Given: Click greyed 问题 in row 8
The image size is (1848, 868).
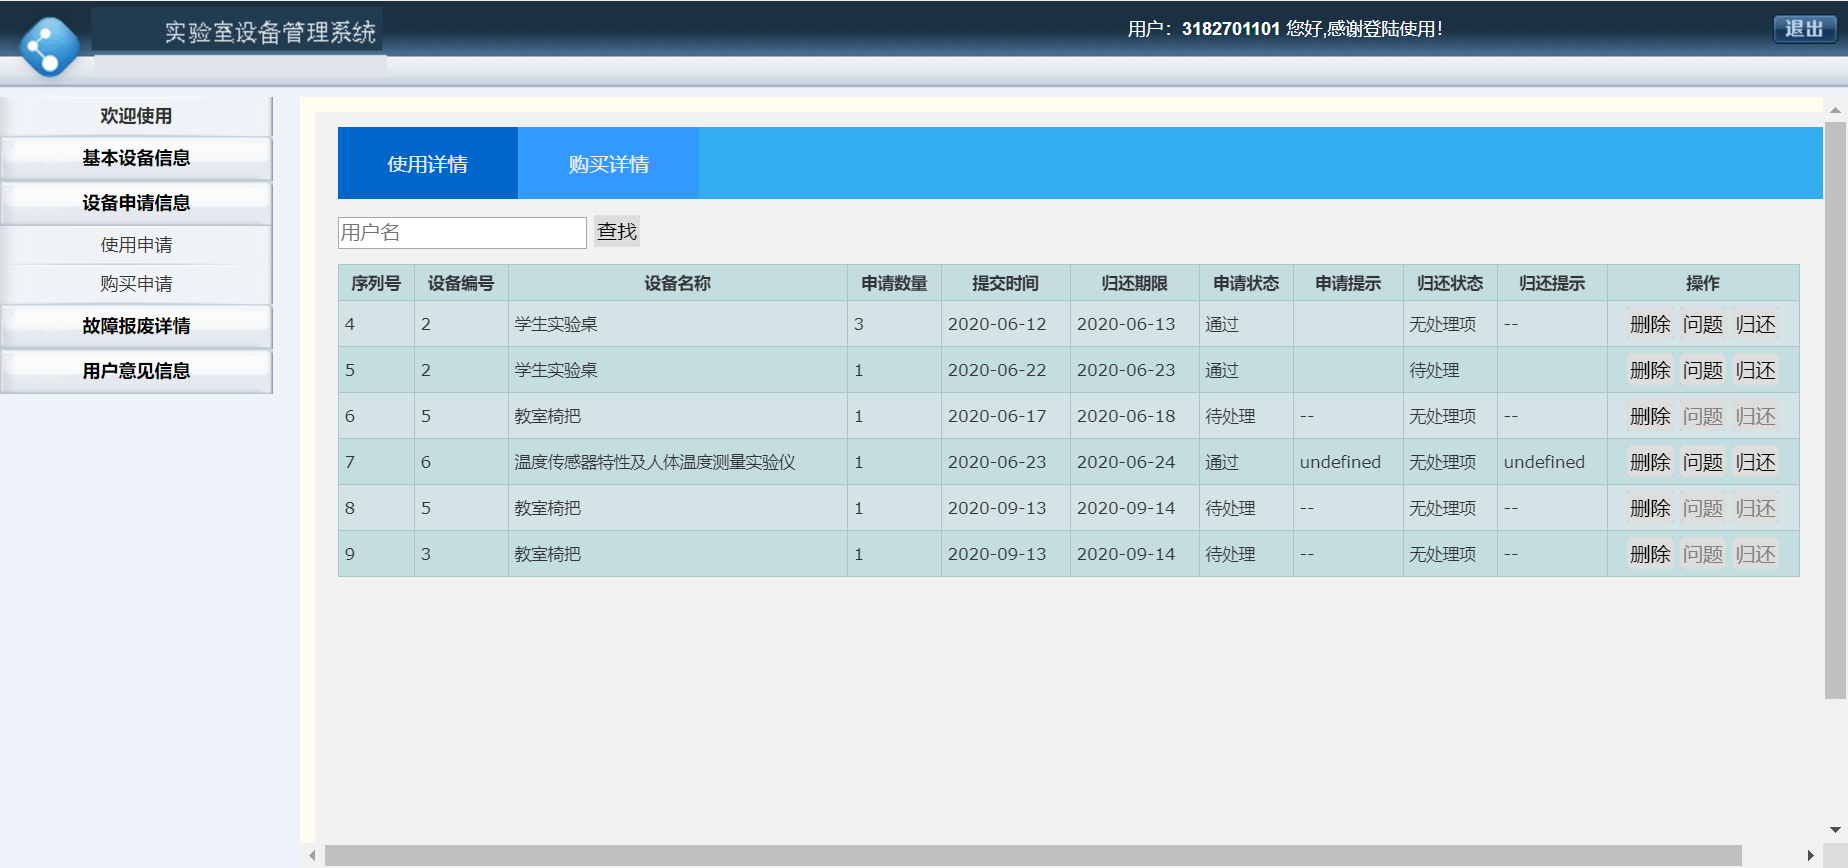Looking at the screenshot, I should click(1703, 508).
